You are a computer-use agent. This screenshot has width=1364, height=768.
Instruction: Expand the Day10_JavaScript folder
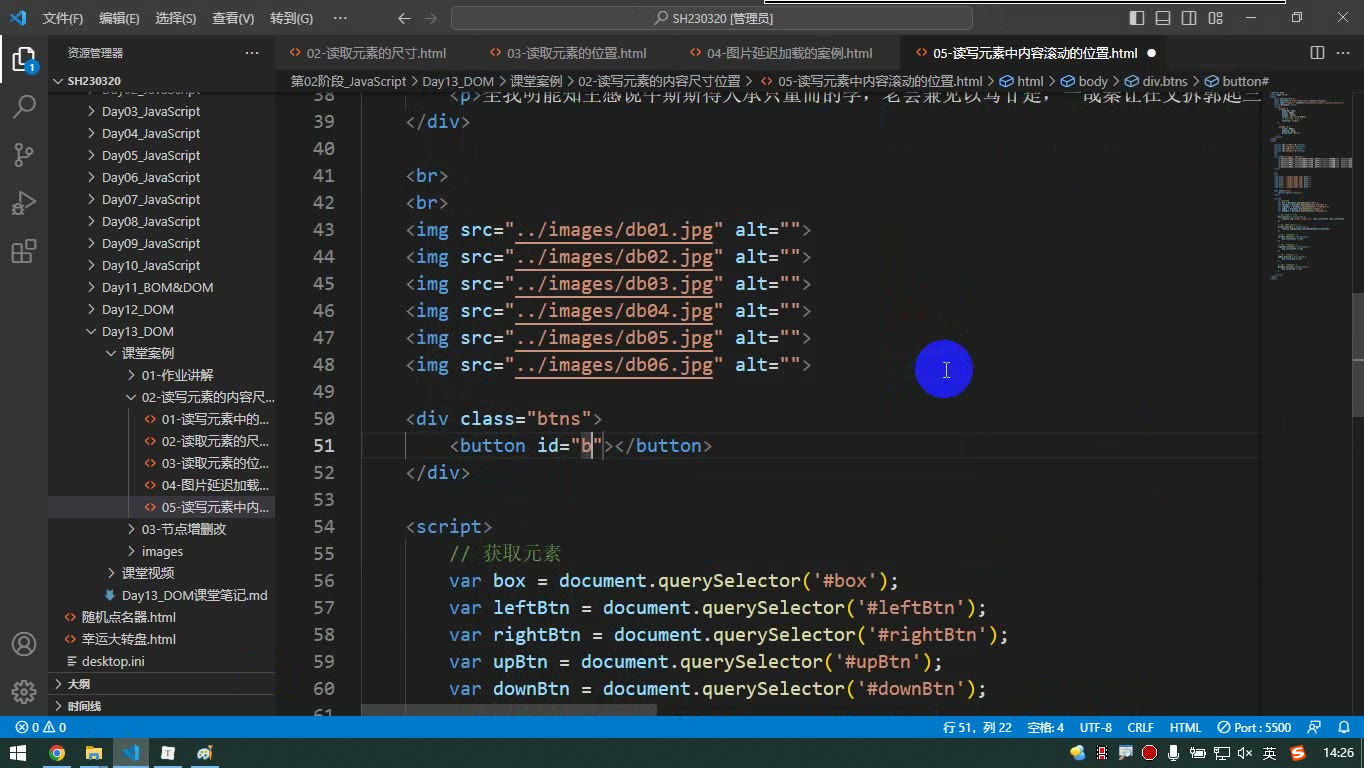coord(150,265)
